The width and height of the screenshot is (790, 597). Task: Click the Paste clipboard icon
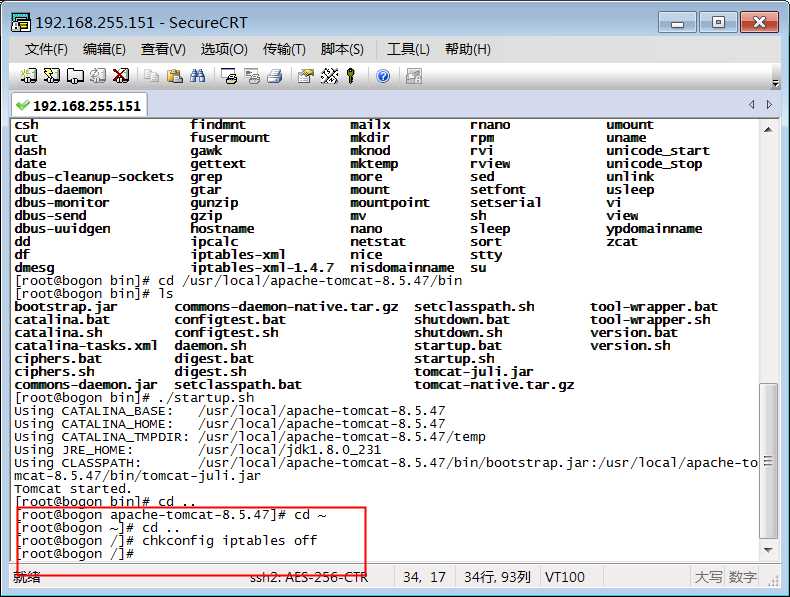(x=174, y=76)
